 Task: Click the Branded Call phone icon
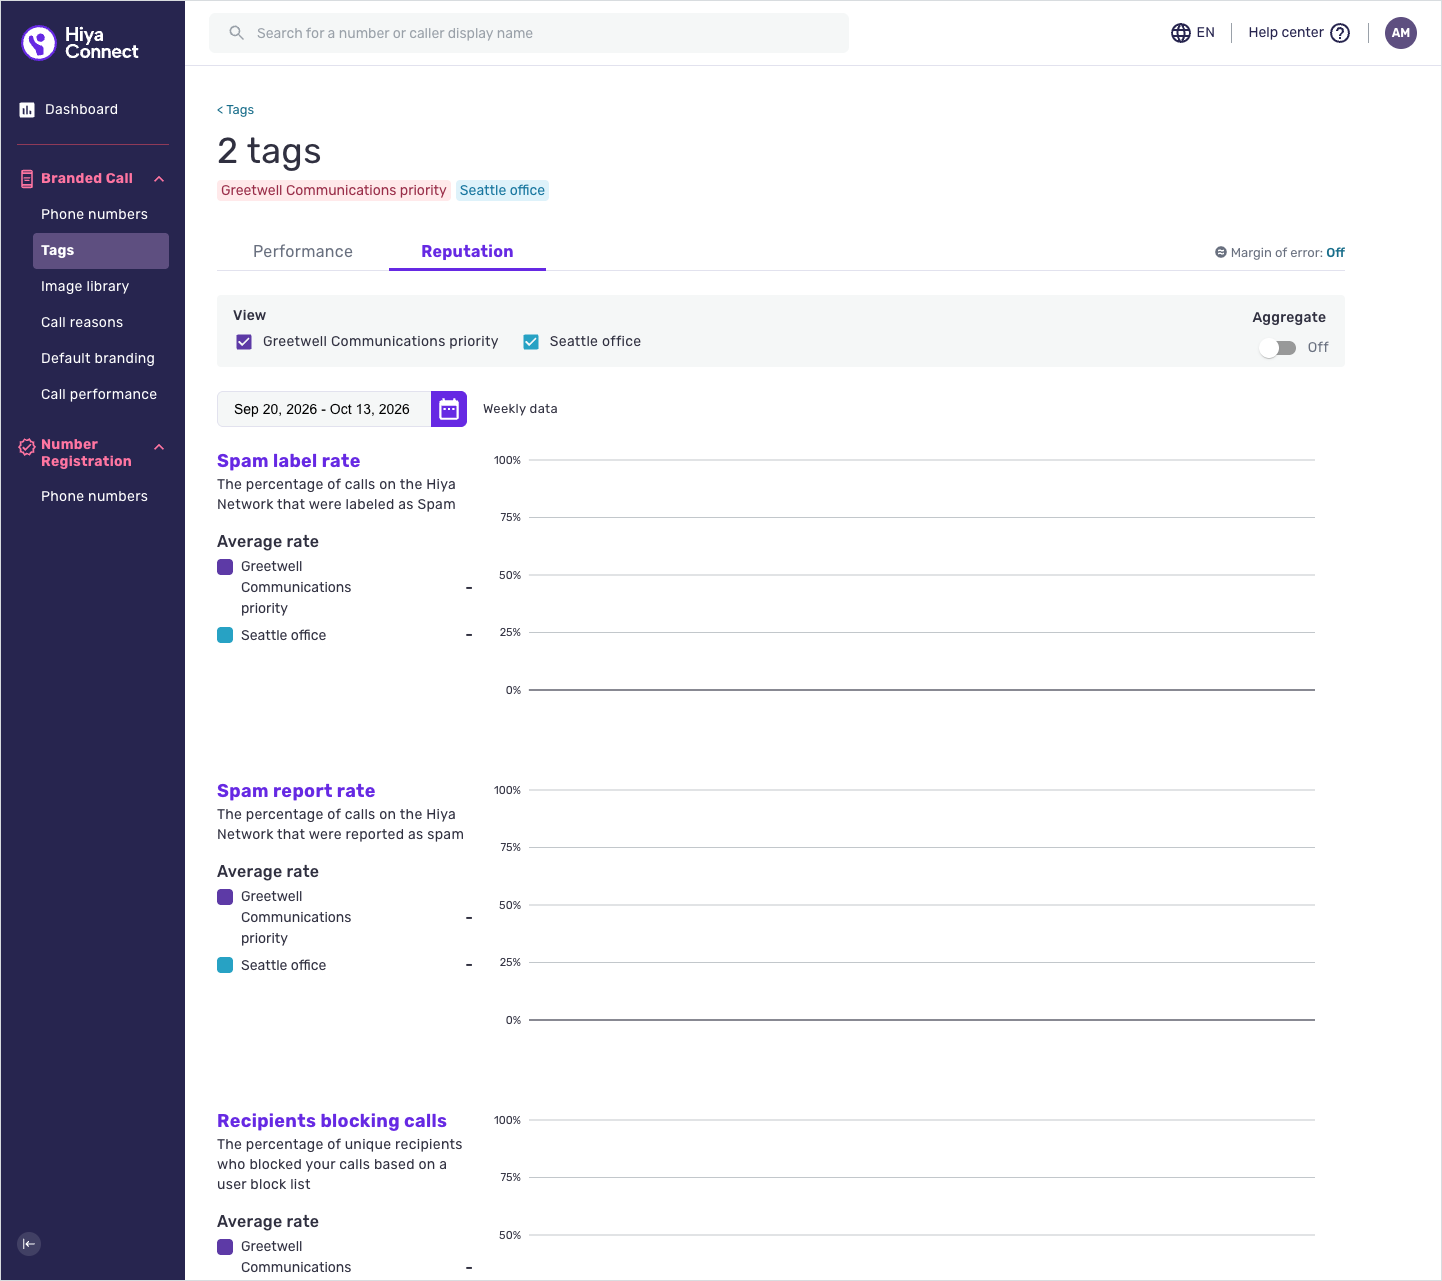tap(27, 179)
